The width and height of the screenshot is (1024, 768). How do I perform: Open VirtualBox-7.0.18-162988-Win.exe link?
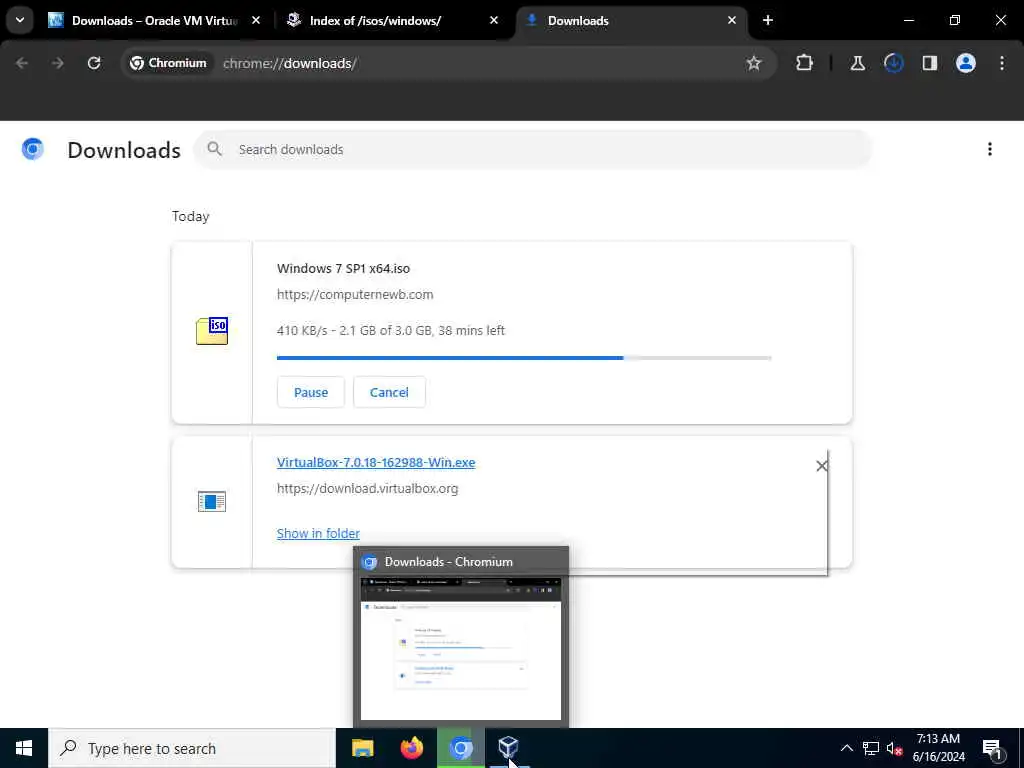(376, 462)
